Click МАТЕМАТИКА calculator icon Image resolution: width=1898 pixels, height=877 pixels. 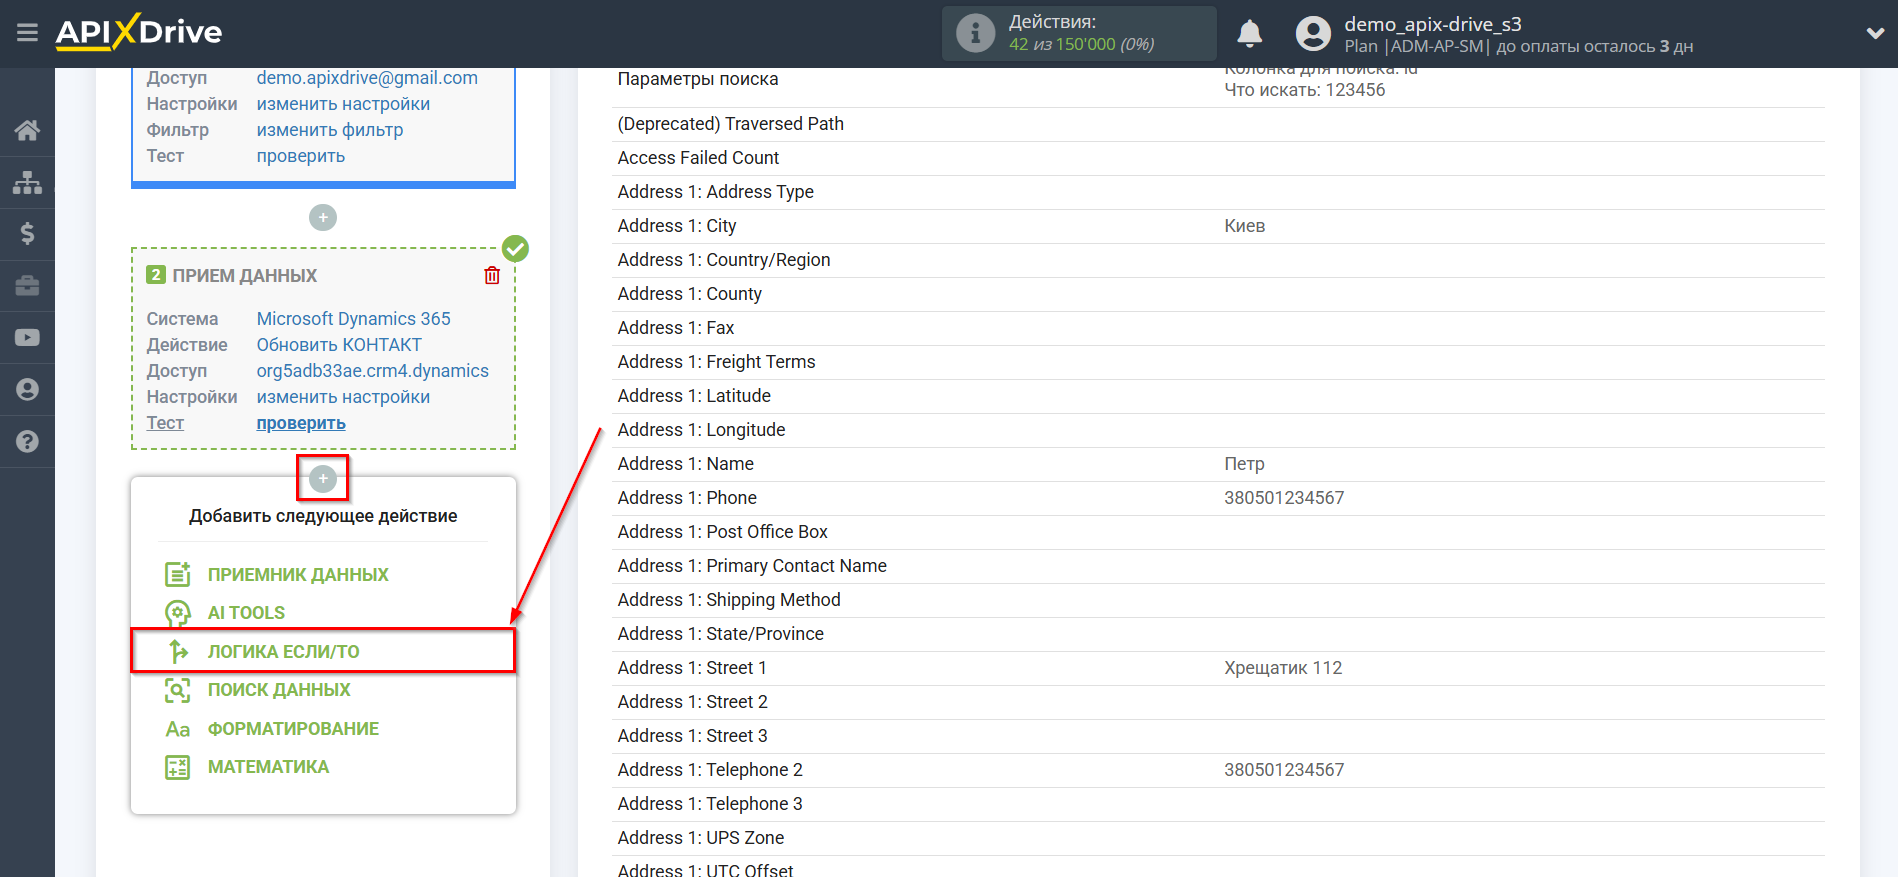[x=177, y=767]
